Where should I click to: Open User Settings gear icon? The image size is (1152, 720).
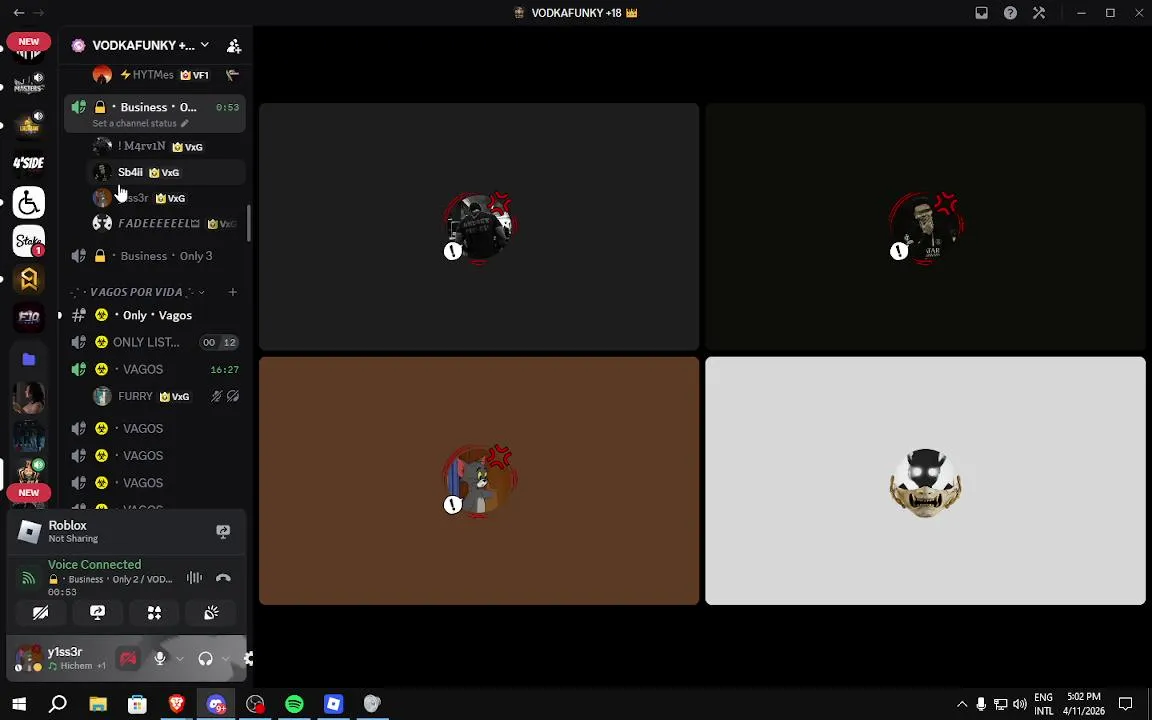(248, 658)
